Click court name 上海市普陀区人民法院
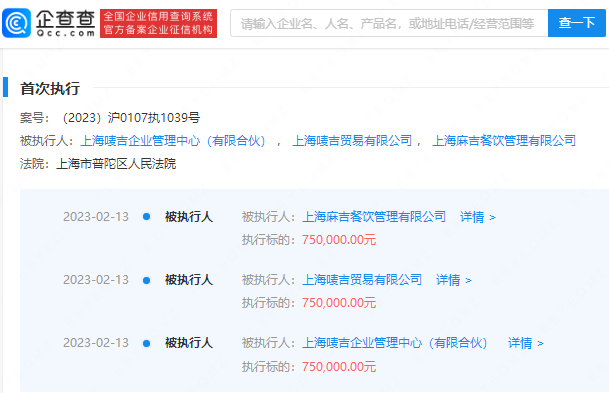The width and height of the screenshot is (609, 393). [116, 163]
